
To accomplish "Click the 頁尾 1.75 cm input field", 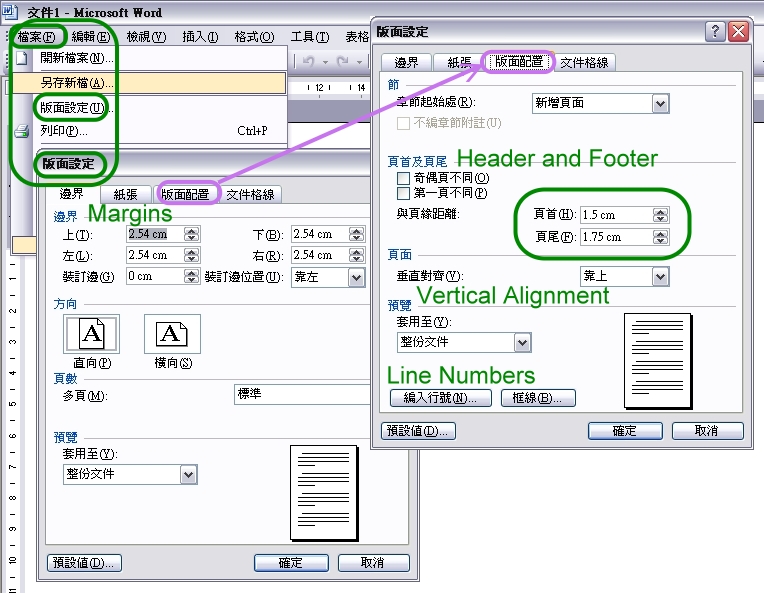I will 616,238.
